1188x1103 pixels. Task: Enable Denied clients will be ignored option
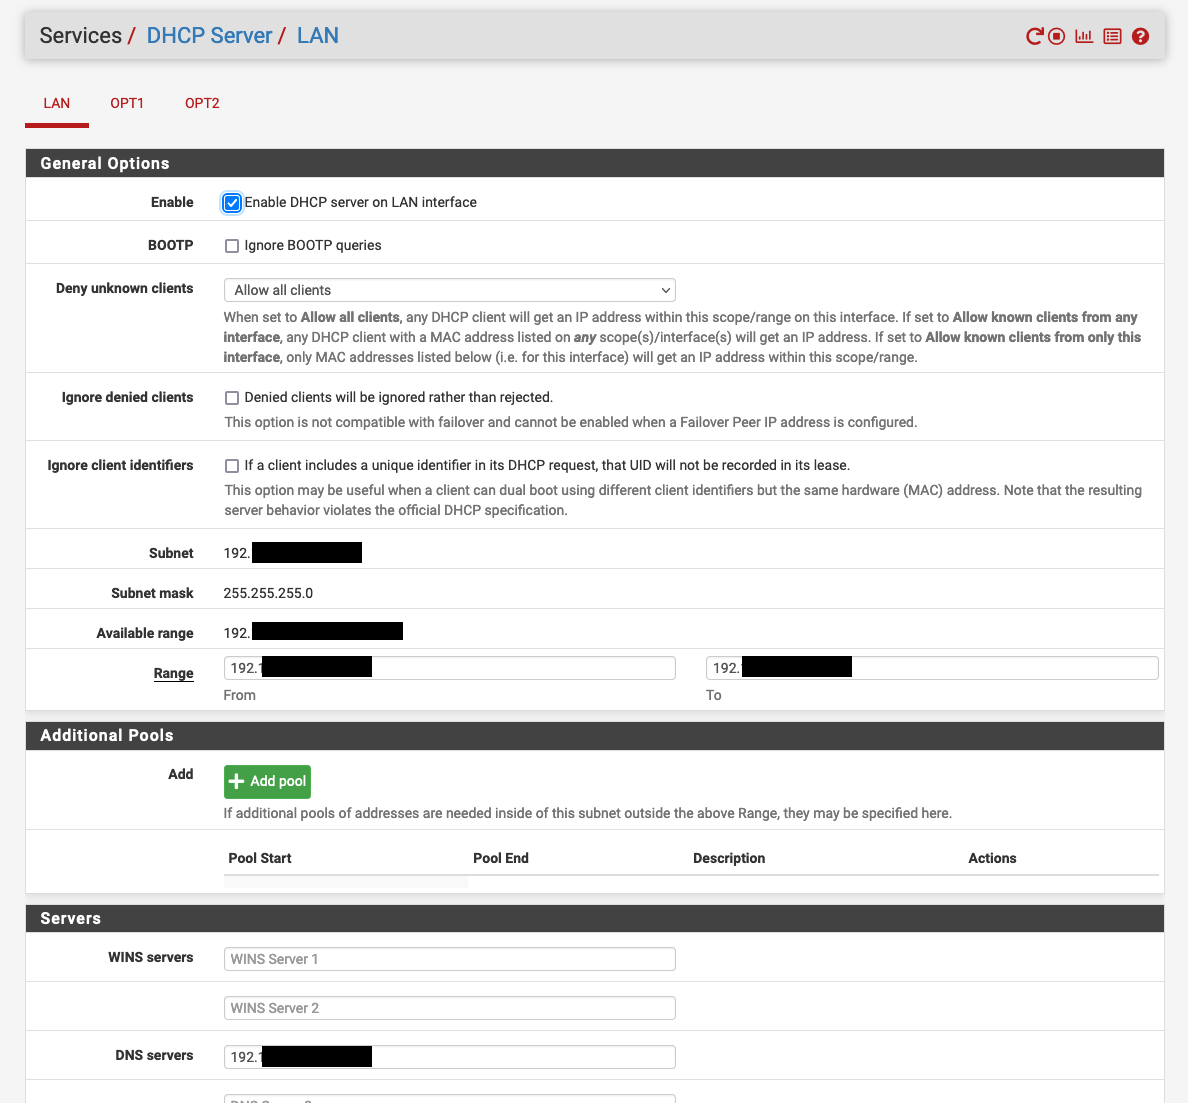click(x=232, y=398)
